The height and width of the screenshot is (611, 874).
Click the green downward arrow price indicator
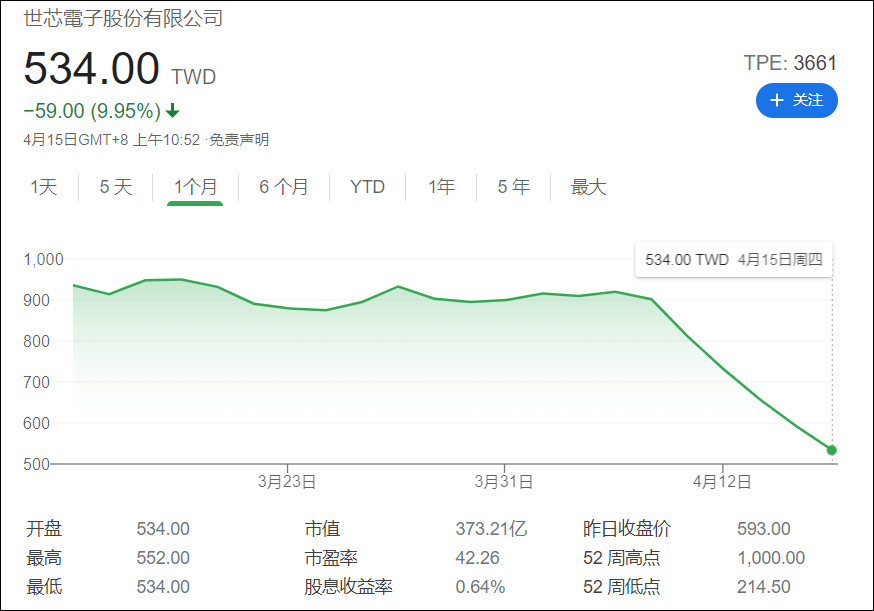tap(172, 111)
